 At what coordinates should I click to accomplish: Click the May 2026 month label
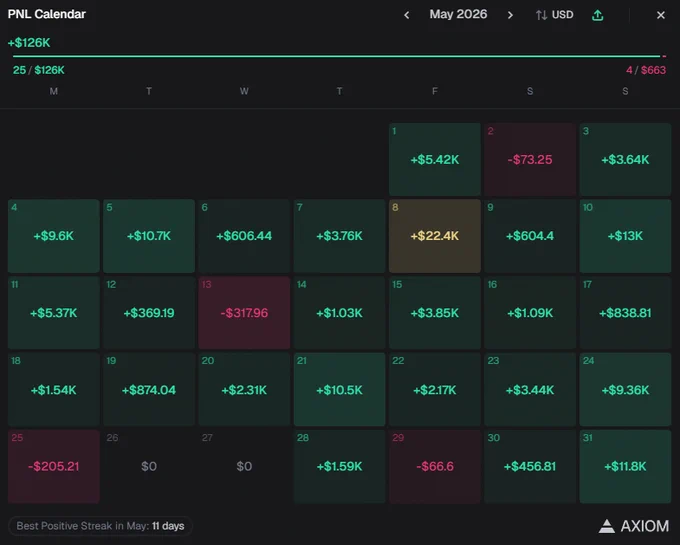point(458,14)
